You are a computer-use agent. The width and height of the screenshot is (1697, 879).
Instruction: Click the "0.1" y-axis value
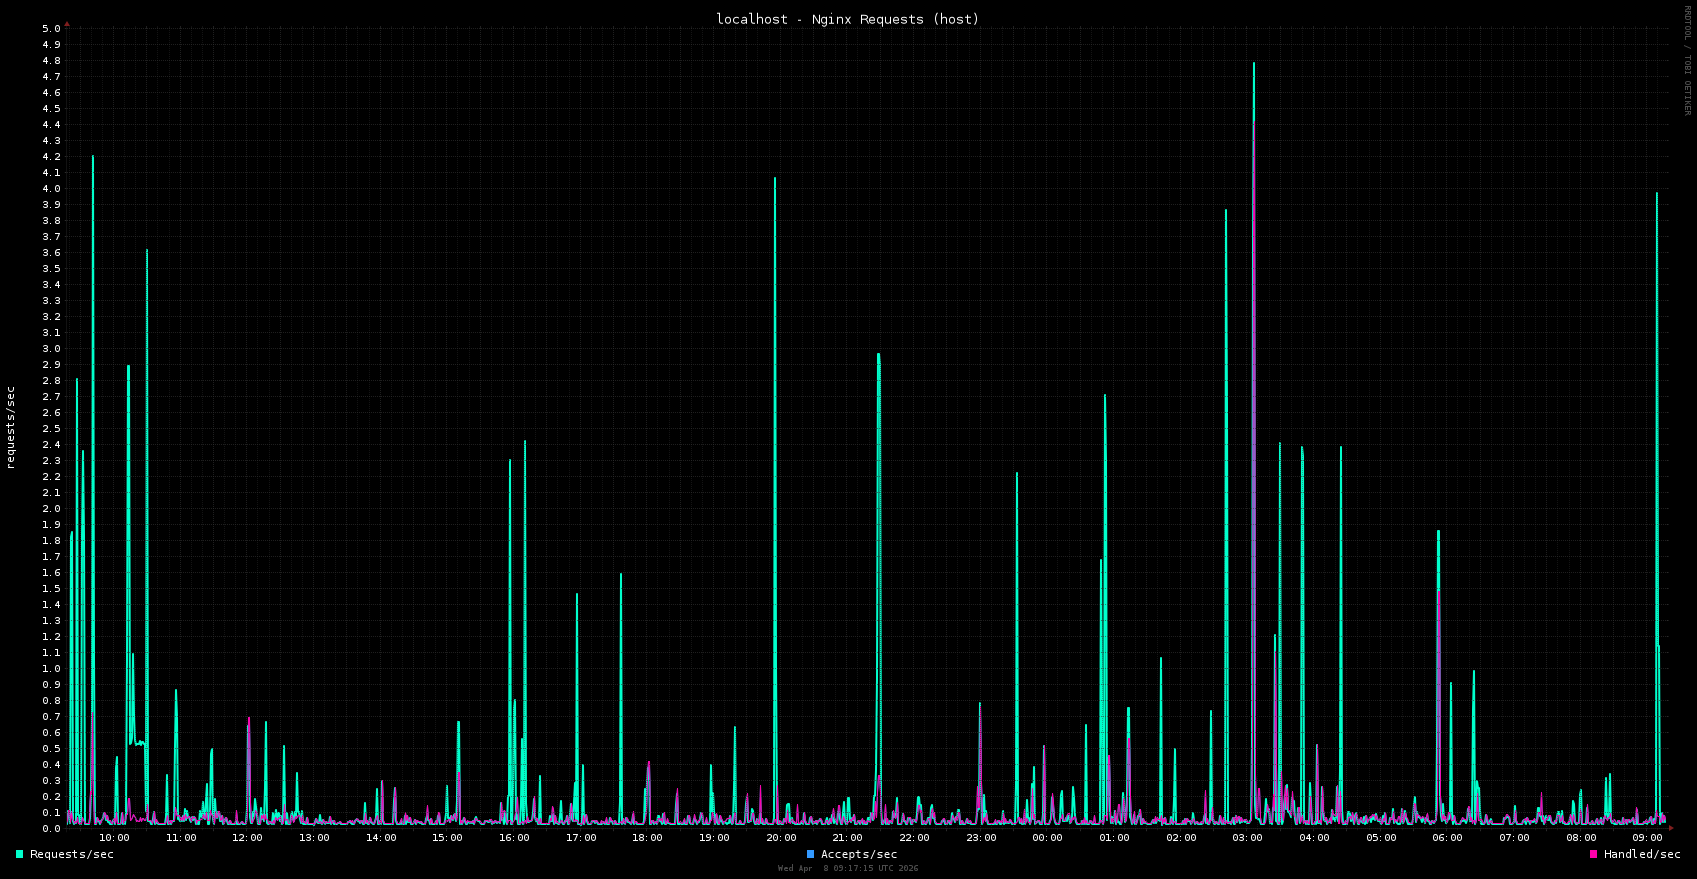click(x=51, y=813)
